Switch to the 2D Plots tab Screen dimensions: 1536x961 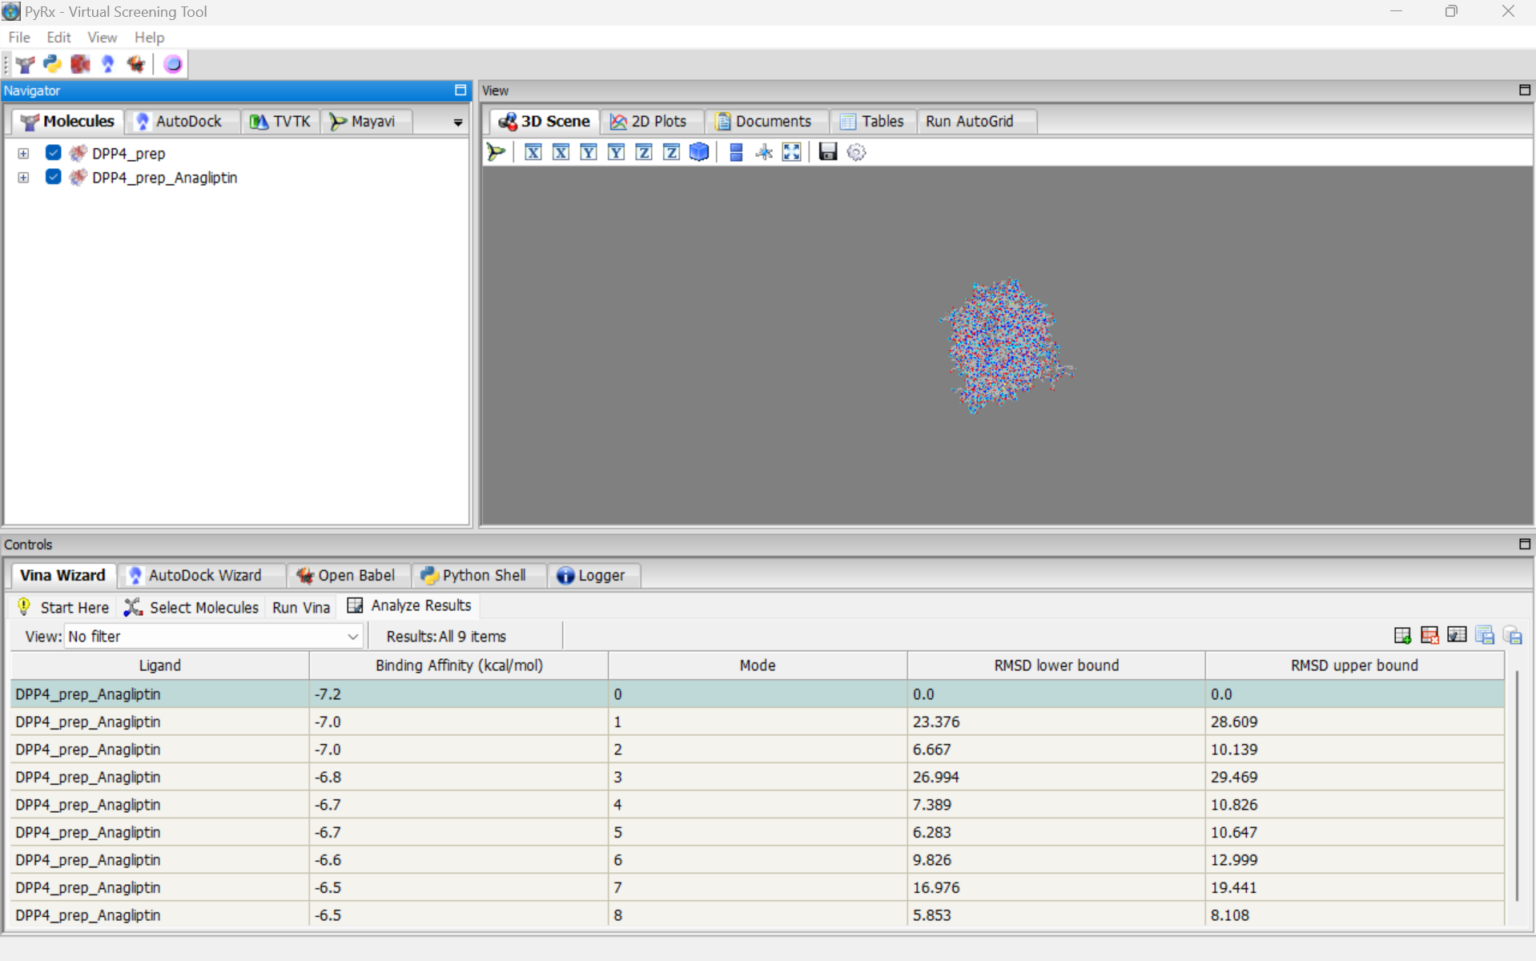652,120
